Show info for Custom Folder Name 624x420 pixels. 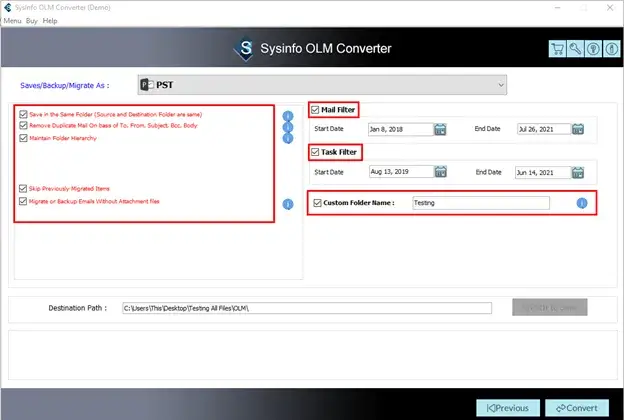click(582, 203)
